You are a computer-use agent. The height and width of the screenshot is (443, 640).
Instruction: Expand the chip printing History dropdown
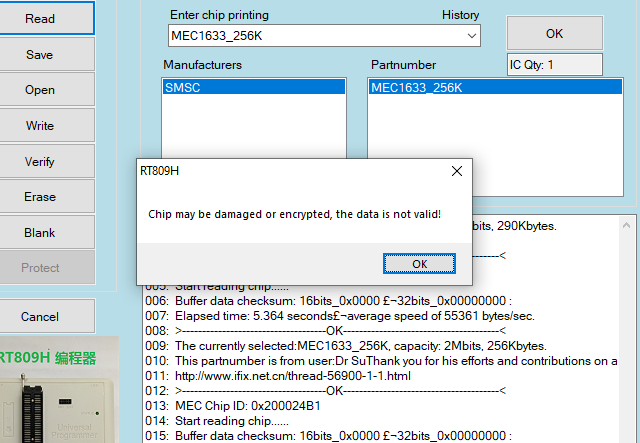coord(471,36)
